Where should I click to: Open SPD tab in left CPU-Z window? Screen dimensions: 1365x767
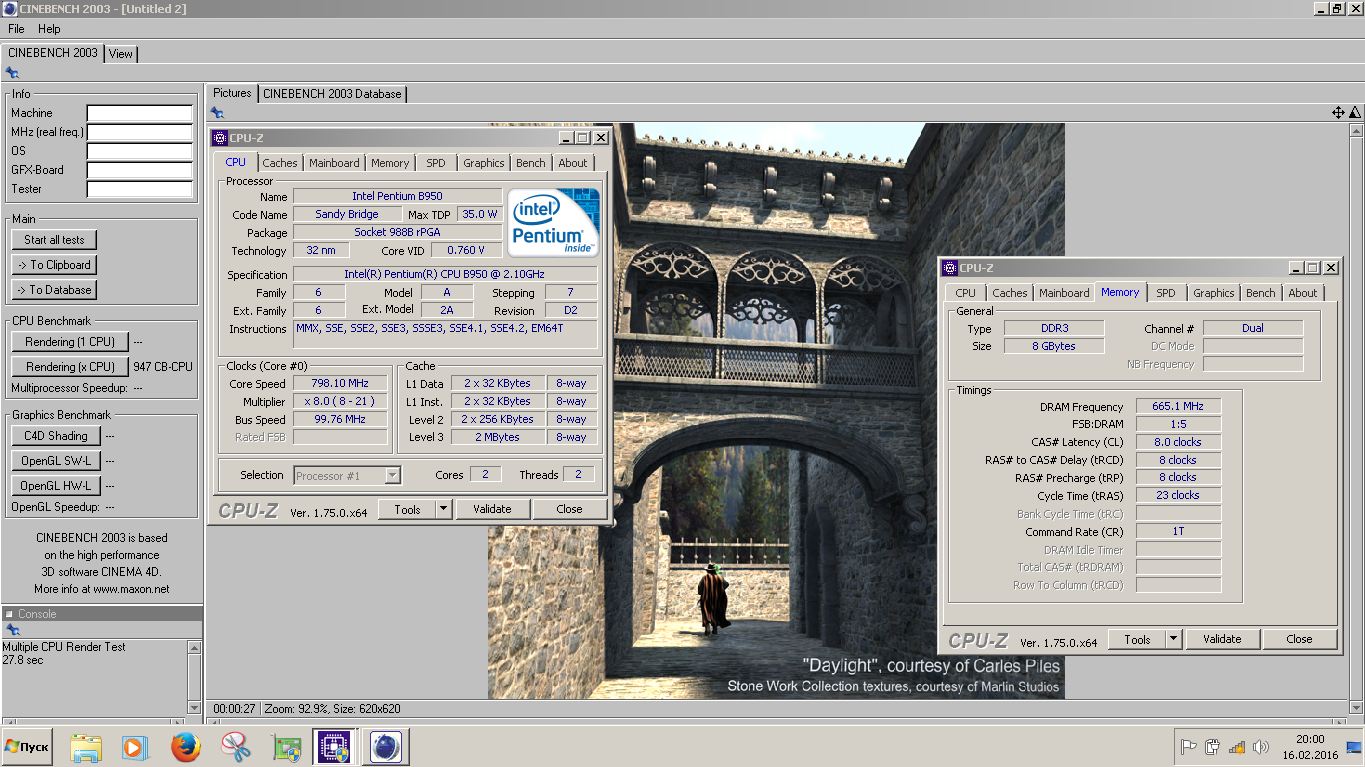436,163
